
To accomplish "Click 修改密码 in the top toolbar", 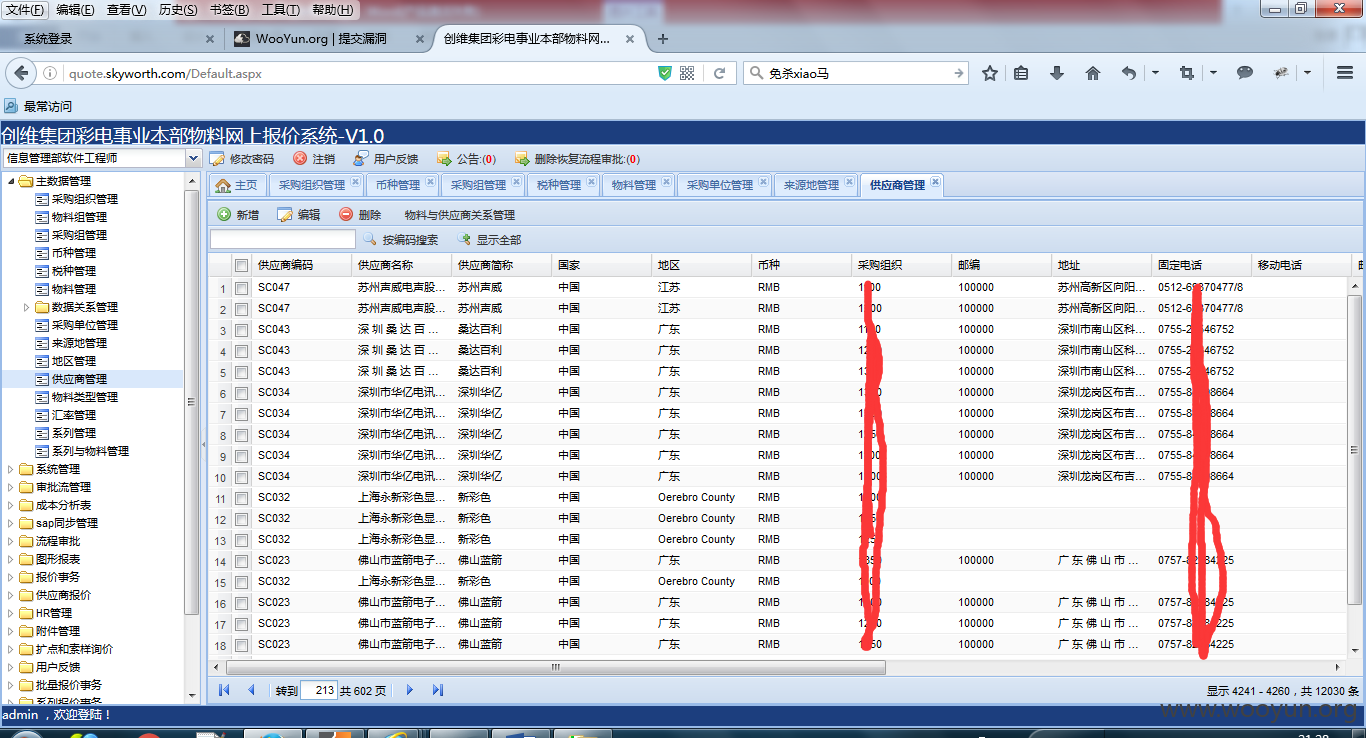I will click(241, 159).
